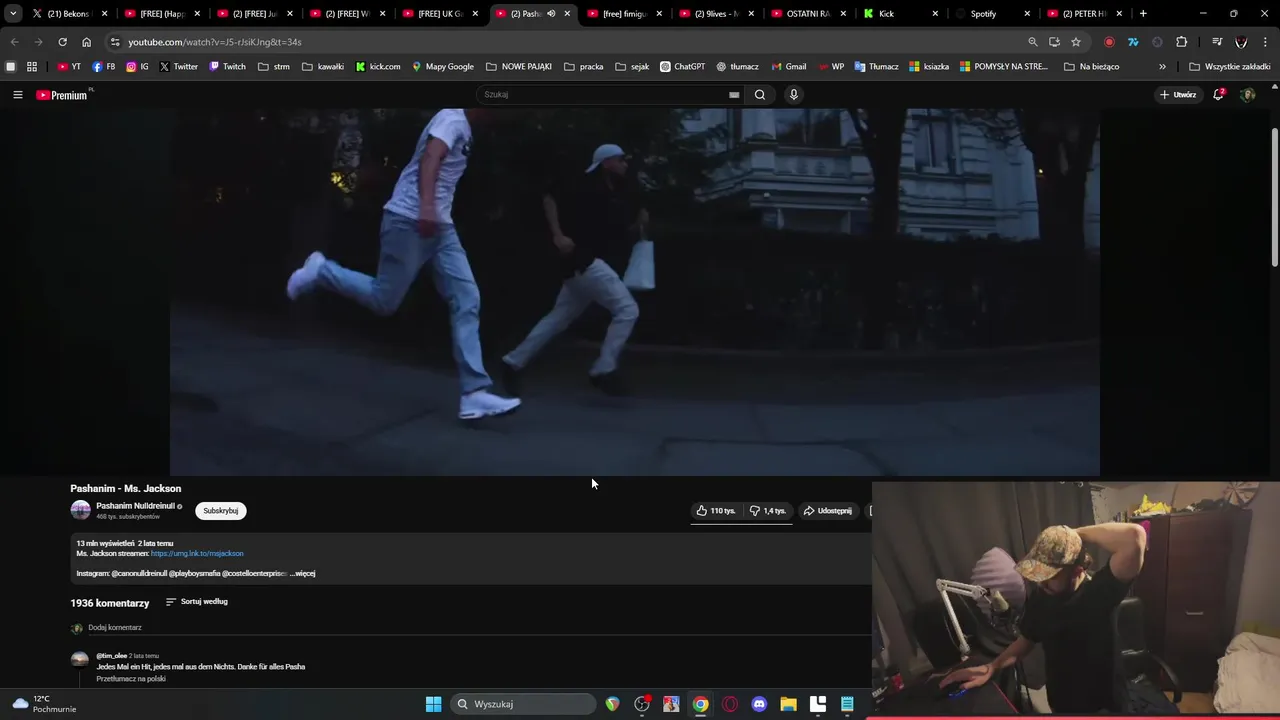Viewport: 1280px width, 720px height.
Task: Click the video player to pause
Action: (x=634, y=292)
